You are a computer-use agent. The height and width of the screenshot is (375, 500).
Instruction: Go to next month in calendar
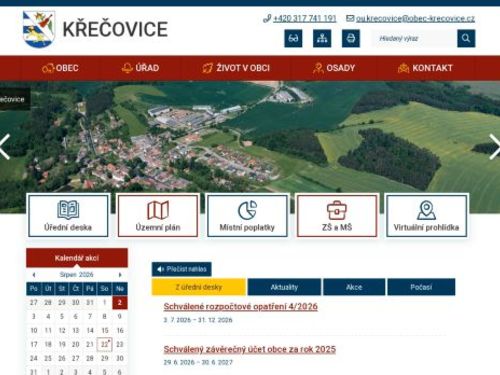pyautogui.click(x=120, y=275)
